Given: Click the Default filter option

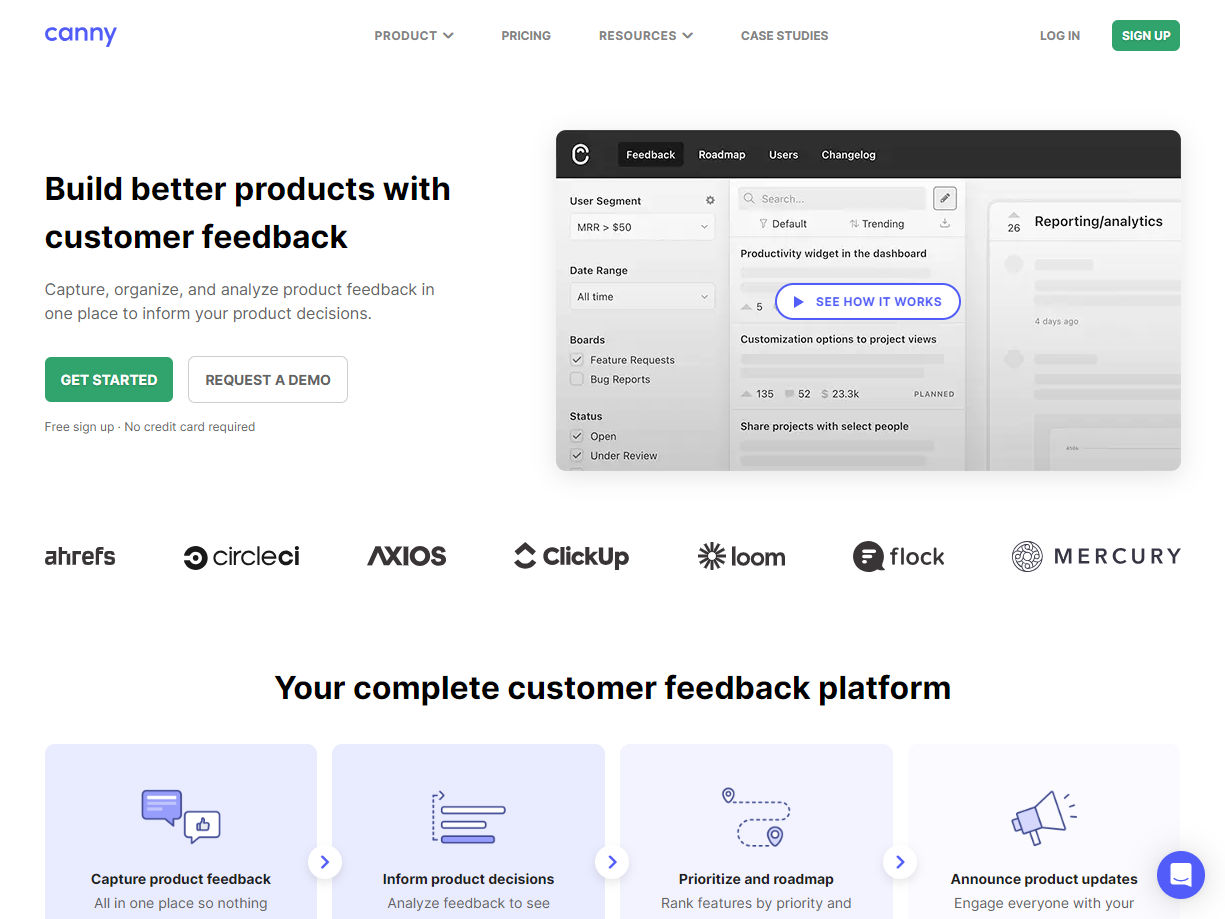Looking at the screenshot, I should 783,224.
